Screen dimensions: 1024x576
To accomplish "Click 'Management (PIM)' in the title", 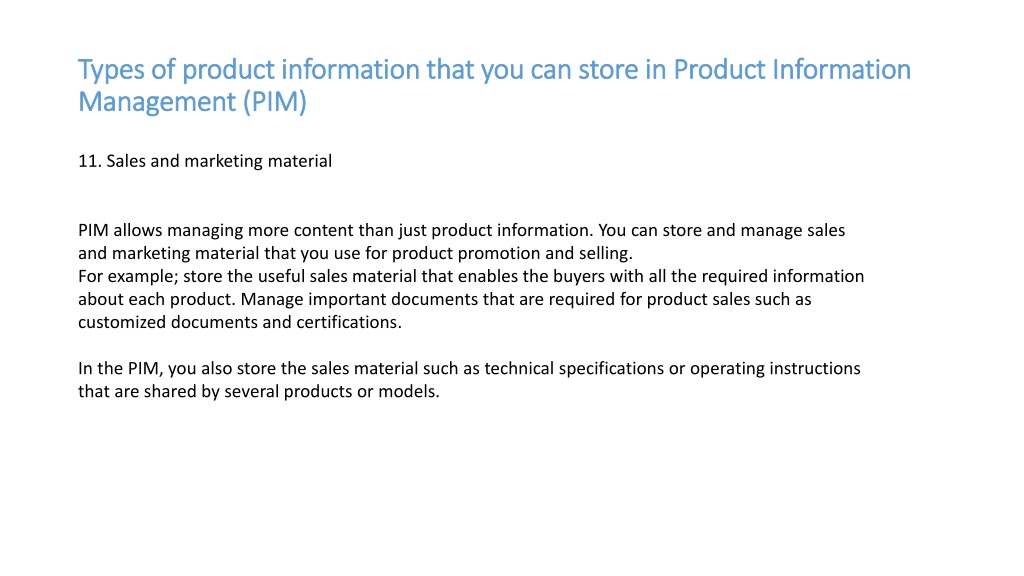I will point(192,103).
